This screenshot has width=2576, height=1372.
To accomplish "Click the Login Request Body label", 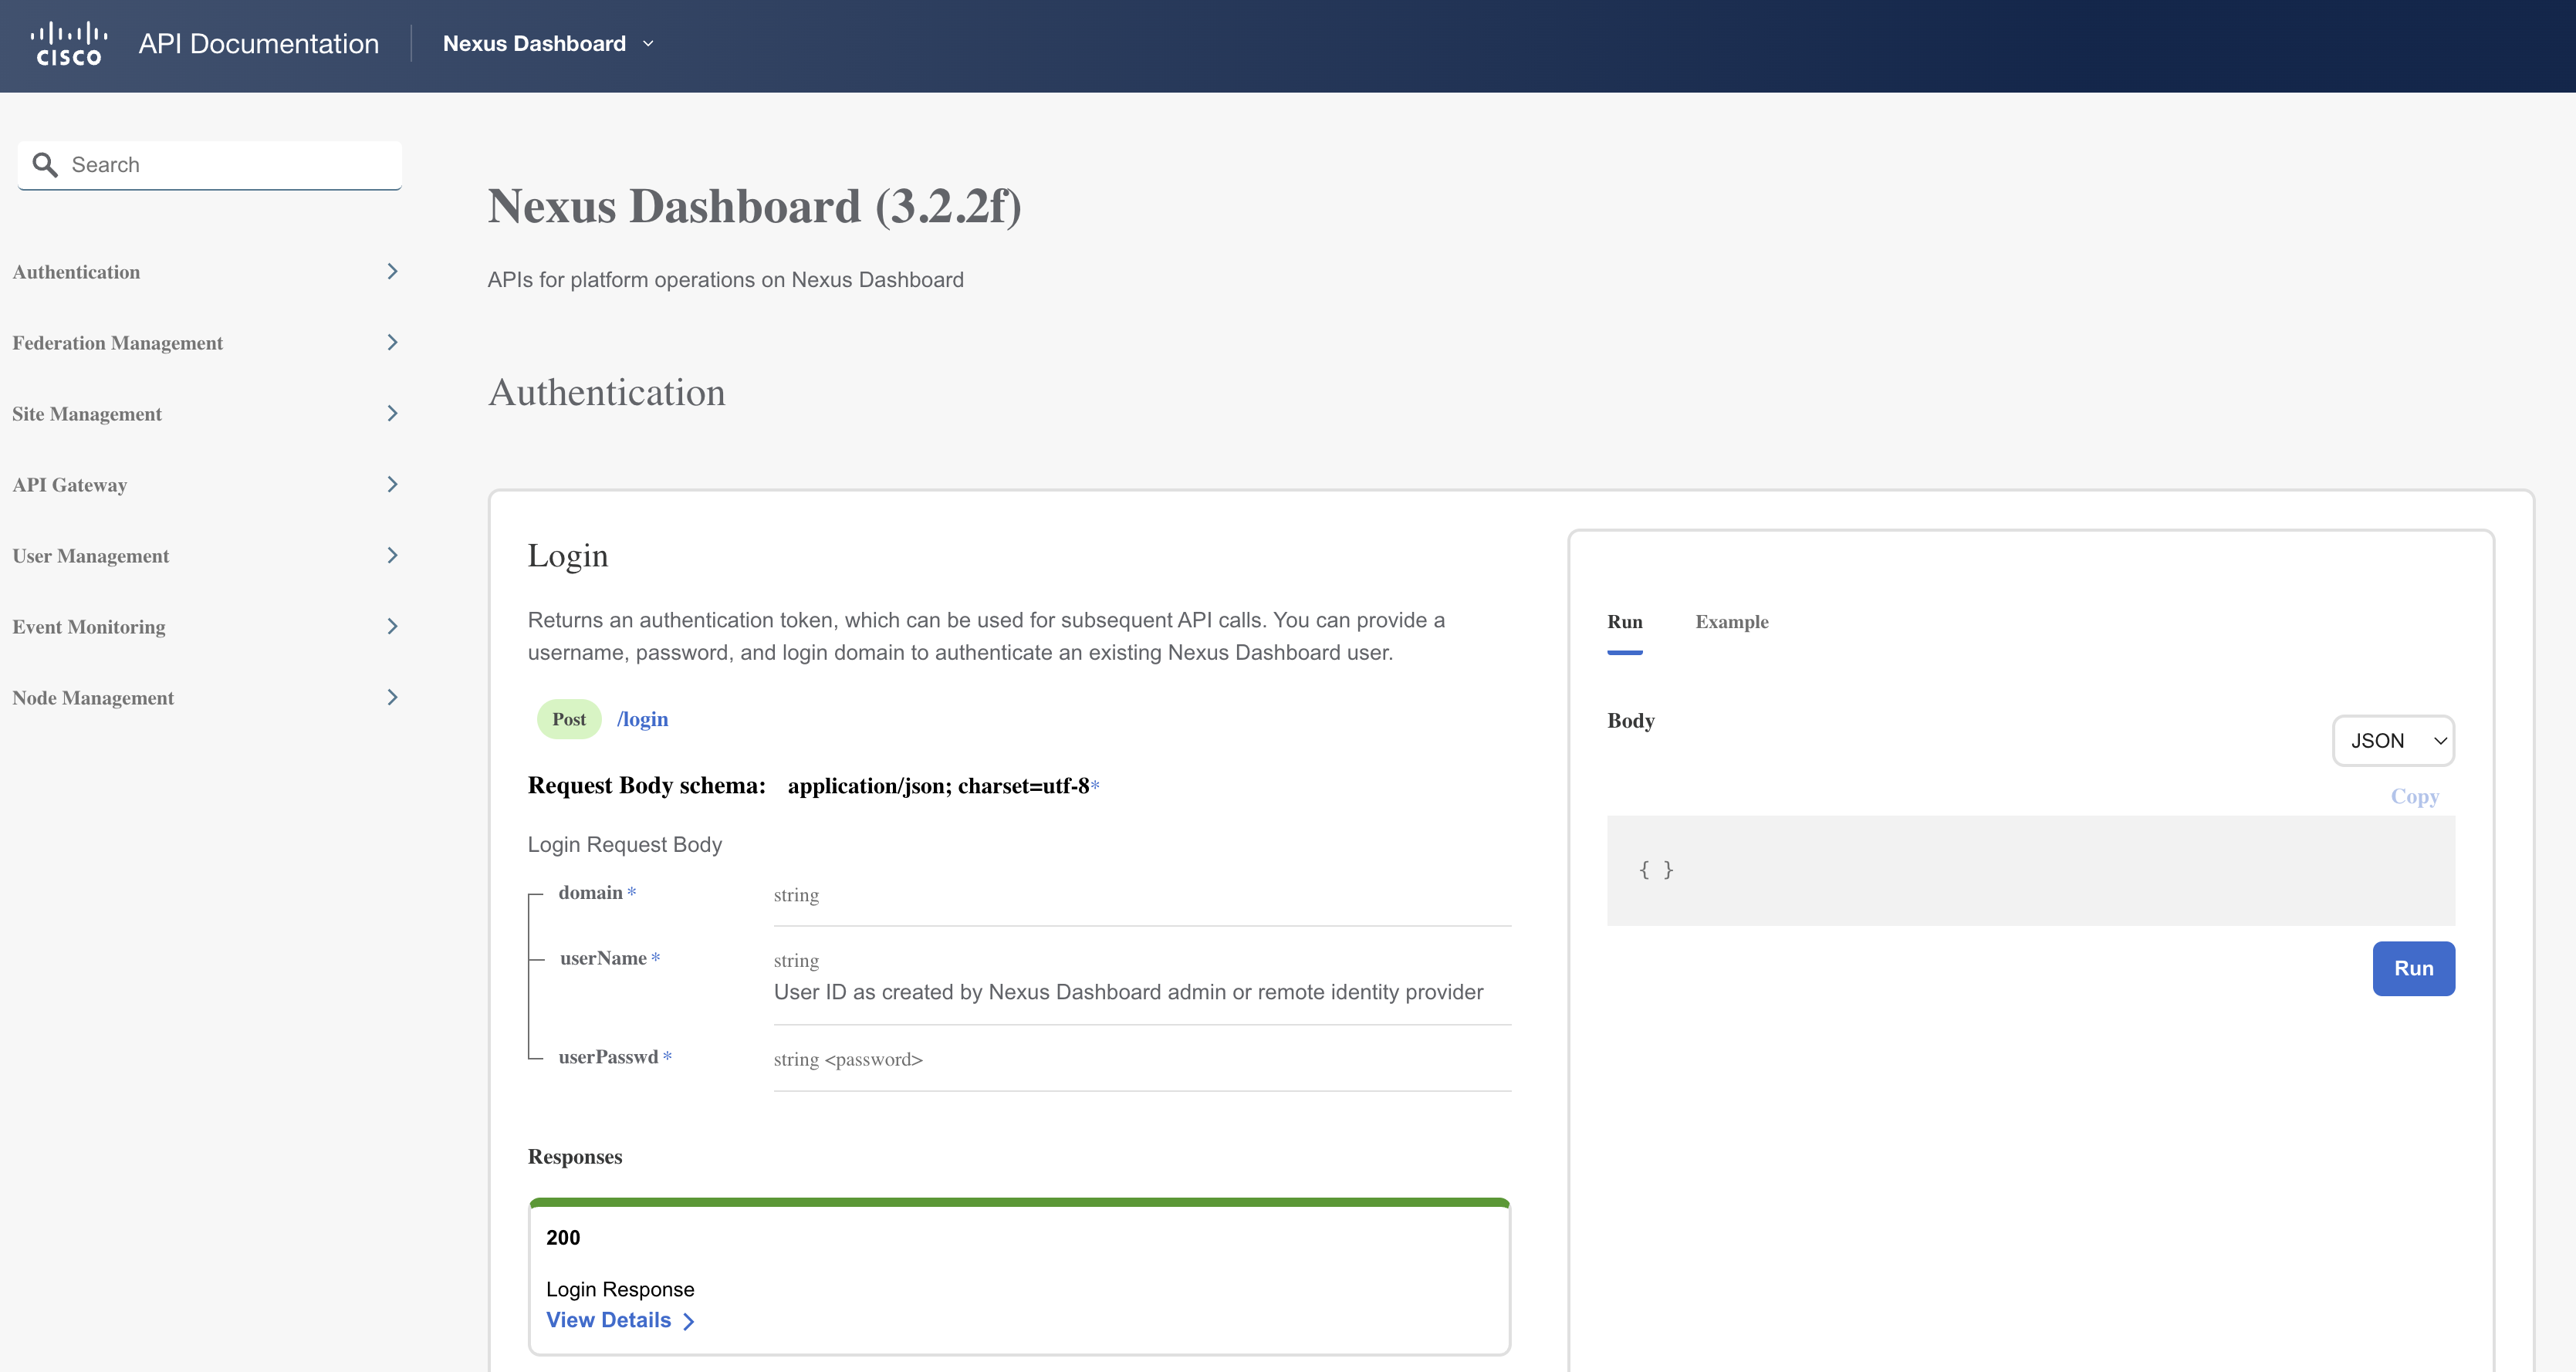I will click(x=625, y=845).
